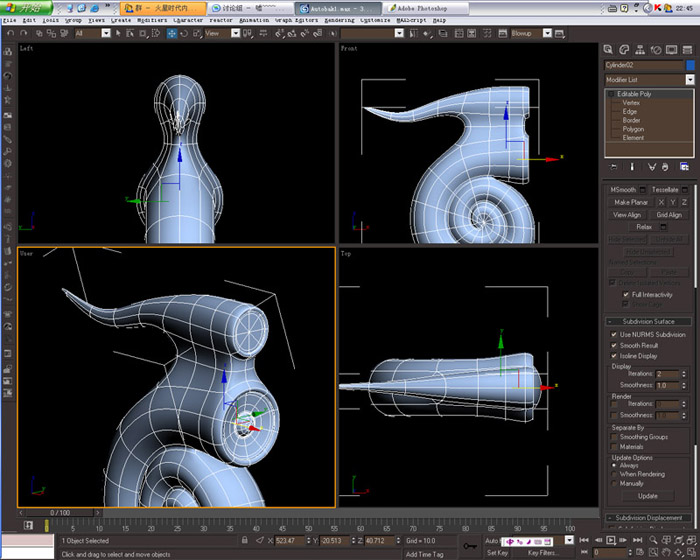Open the Customize menu
Viewport: 700px width, 560px height.
click(375, 20)
